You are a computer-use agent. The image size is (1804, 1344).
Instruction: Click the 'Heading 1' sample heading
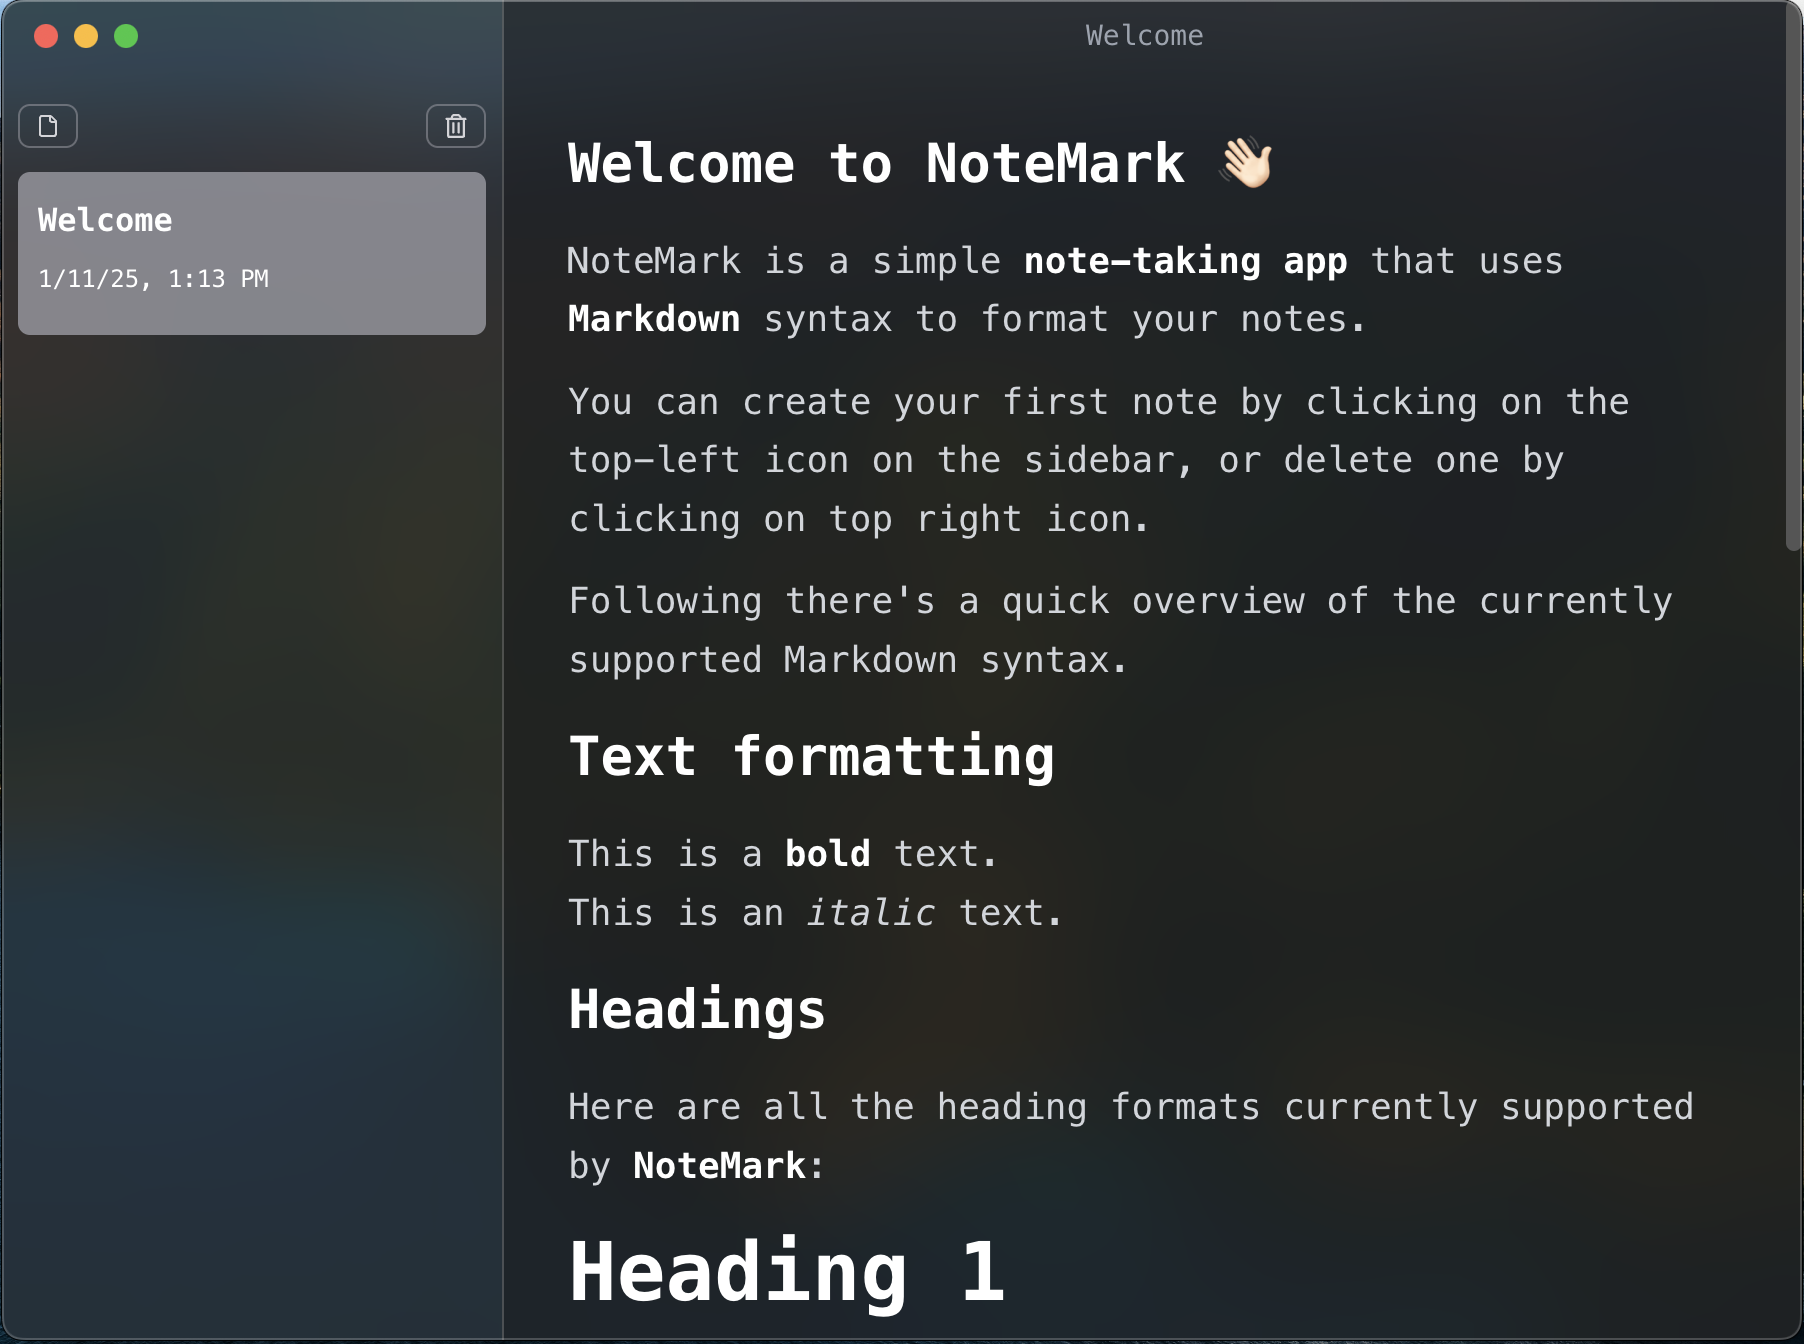787,1271
